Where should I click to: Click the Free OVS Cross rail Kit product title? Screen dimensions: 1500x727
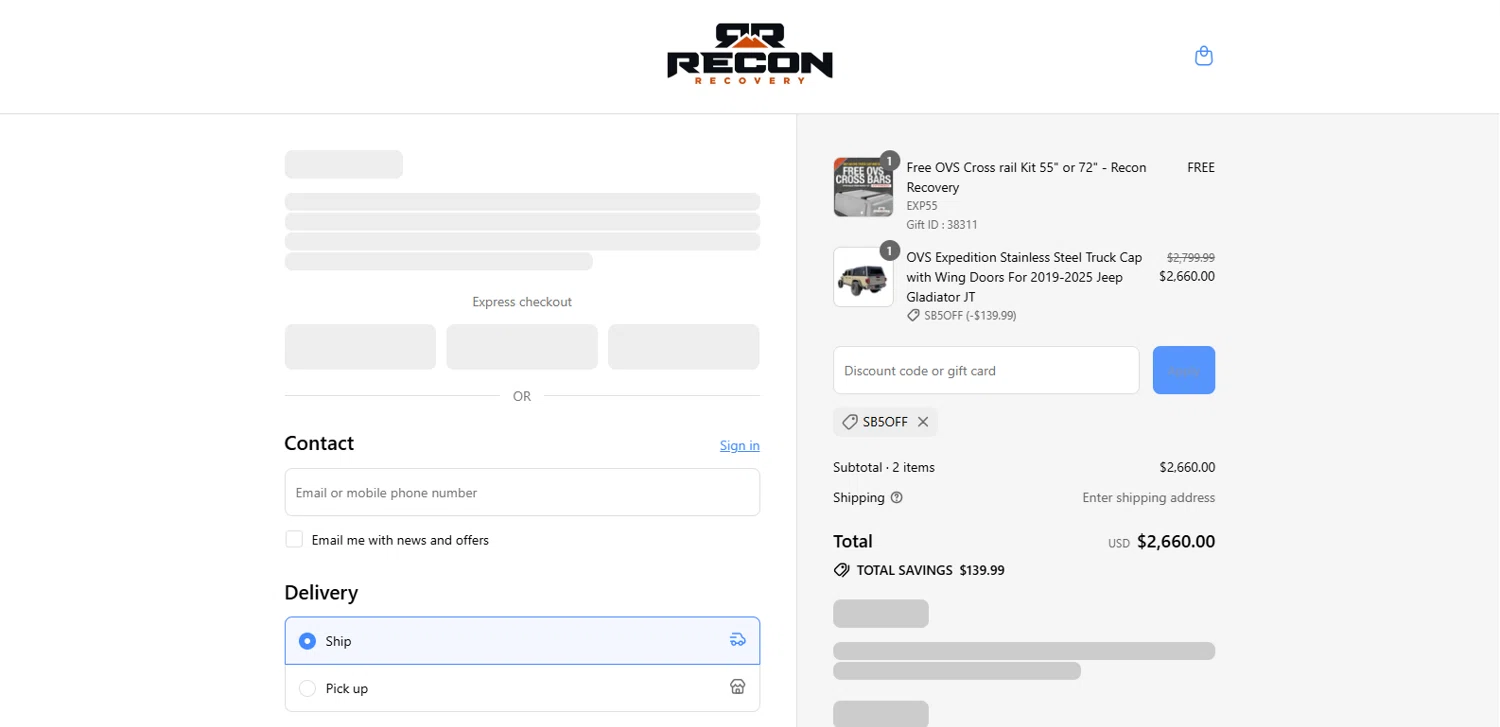click(x=1026, y=177)
